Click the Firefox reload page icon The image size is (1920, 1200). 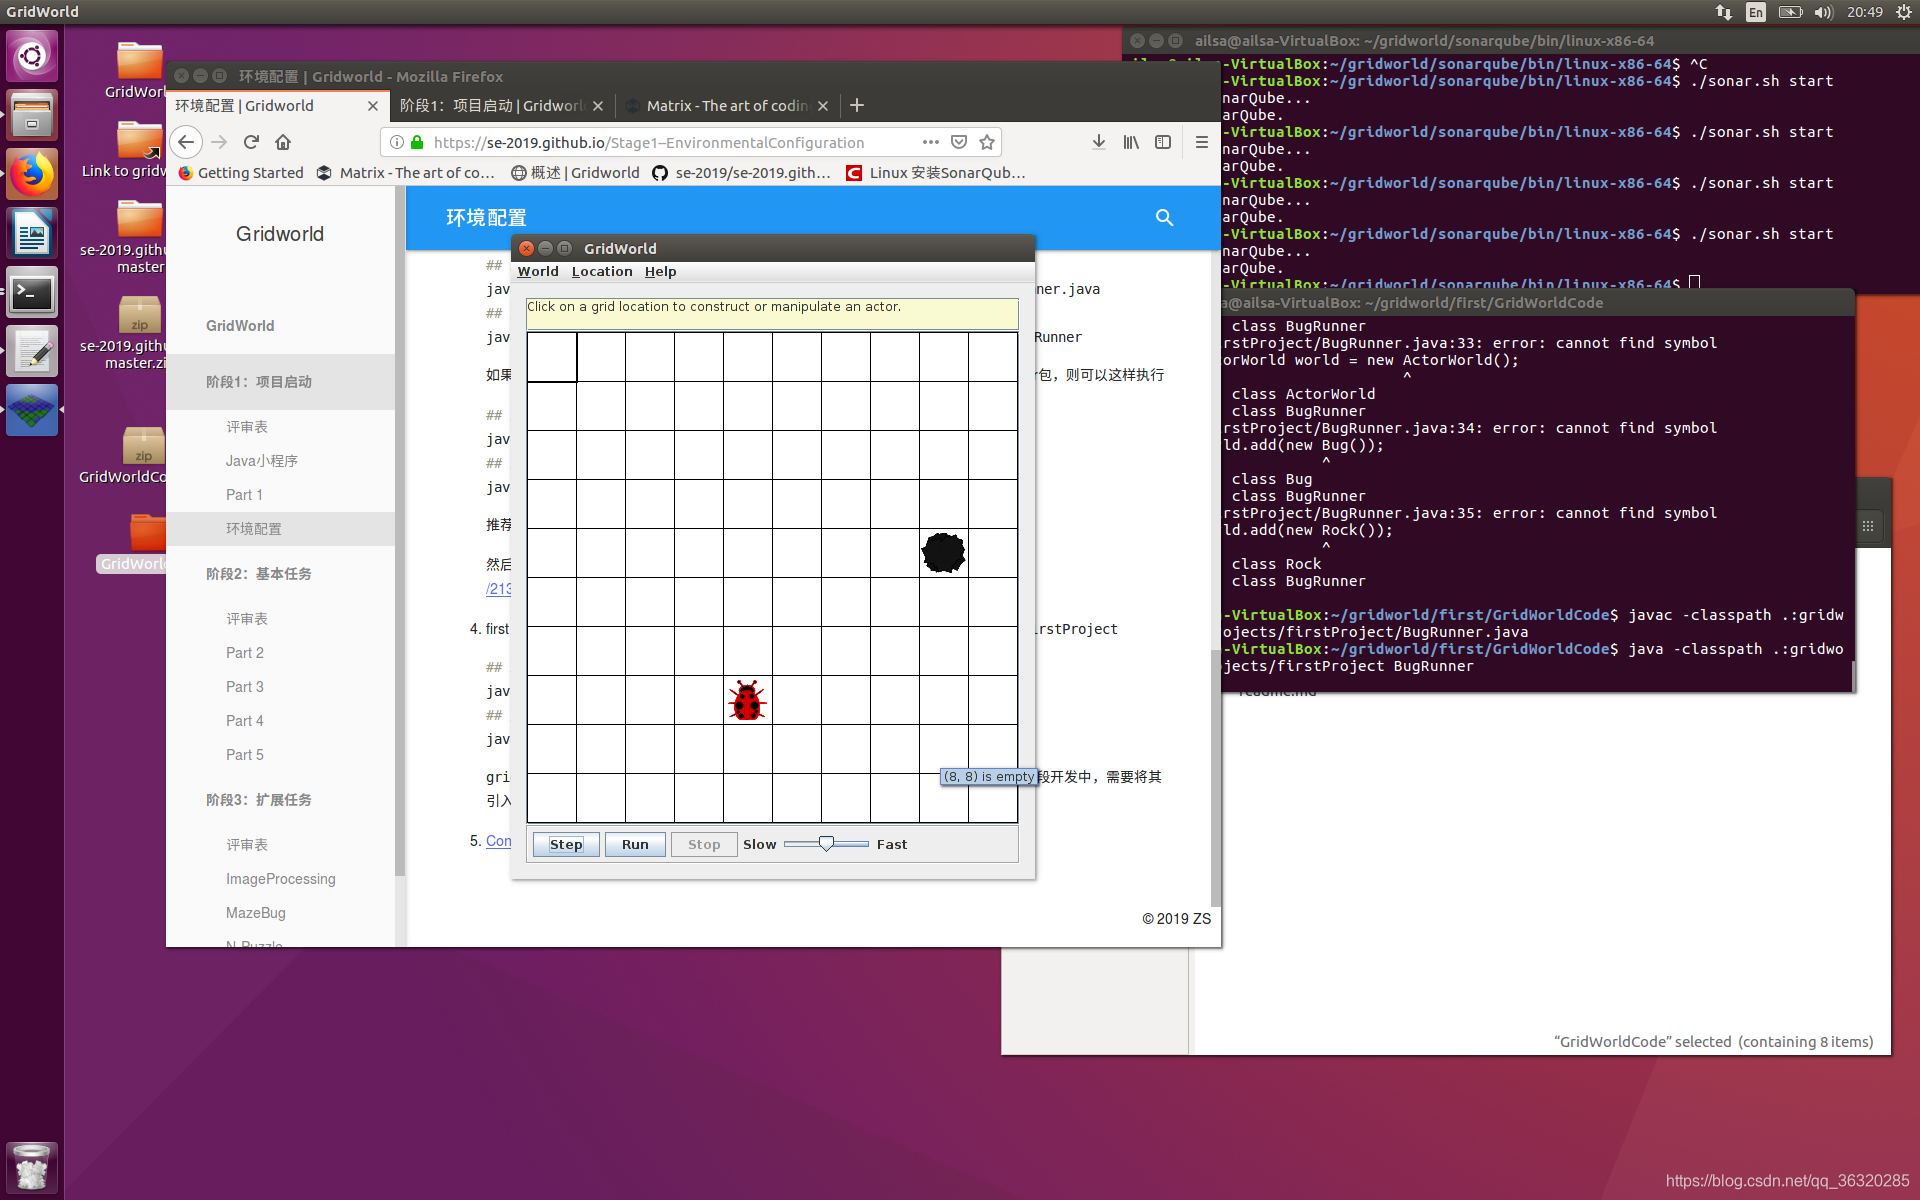coord(251,142)
